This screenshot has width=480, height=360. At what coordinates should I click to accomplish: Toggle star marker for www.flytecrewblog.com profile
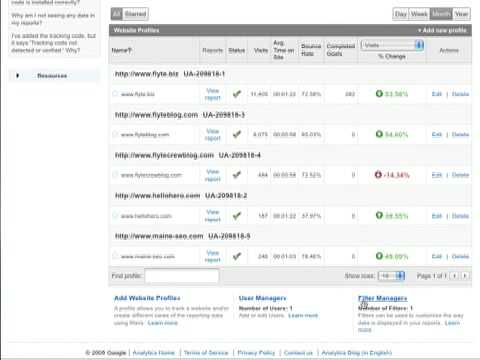(x=115, y=174)
